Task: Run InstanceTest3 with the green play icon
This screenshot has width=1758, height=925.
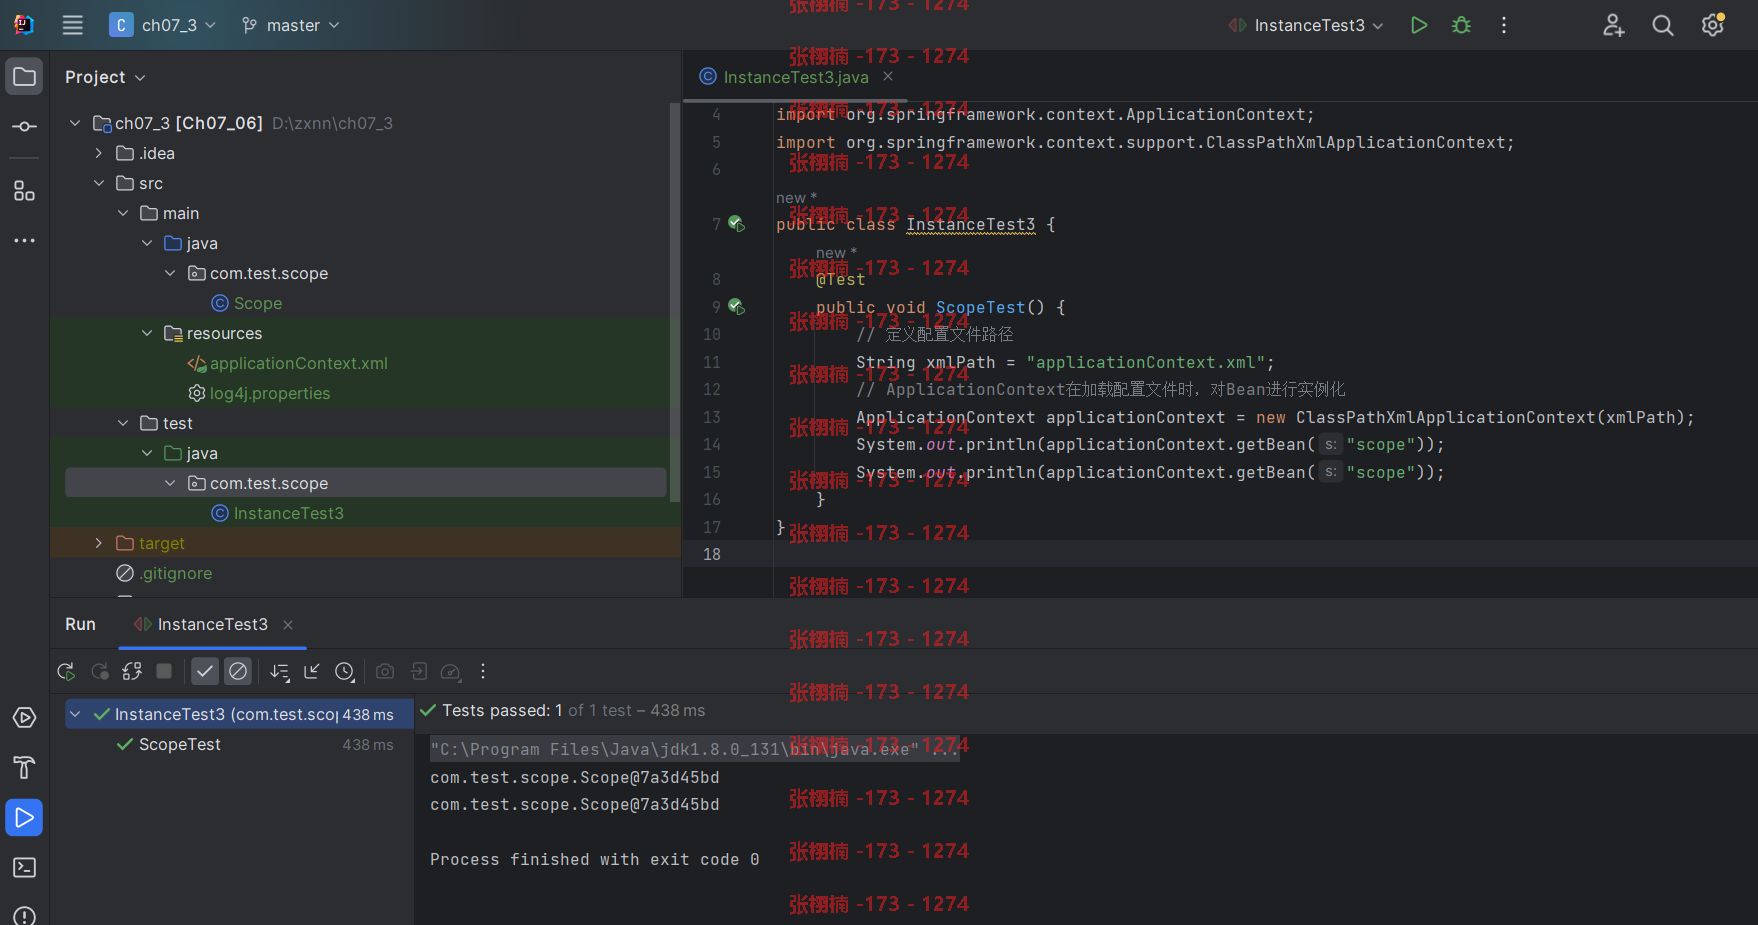Action: pos(1418,25)
